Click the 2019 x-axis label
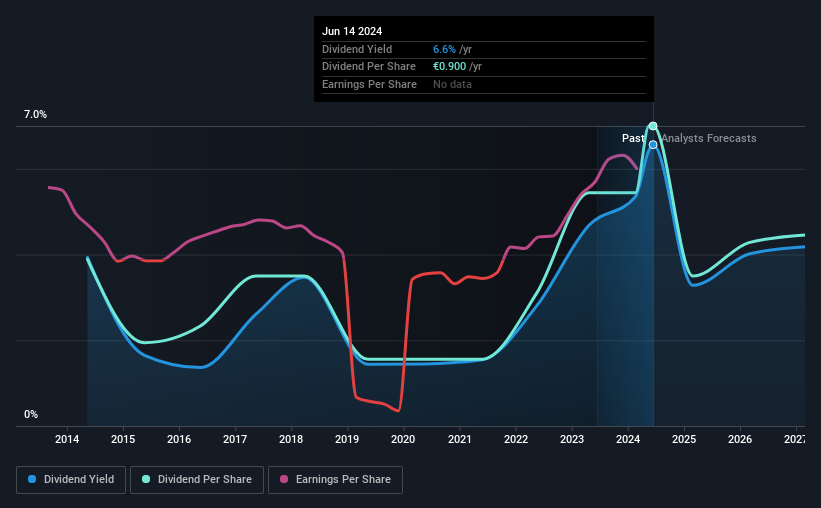Image resolution: width=821 pixels, height=508 pixels. [x=347, y=439]
